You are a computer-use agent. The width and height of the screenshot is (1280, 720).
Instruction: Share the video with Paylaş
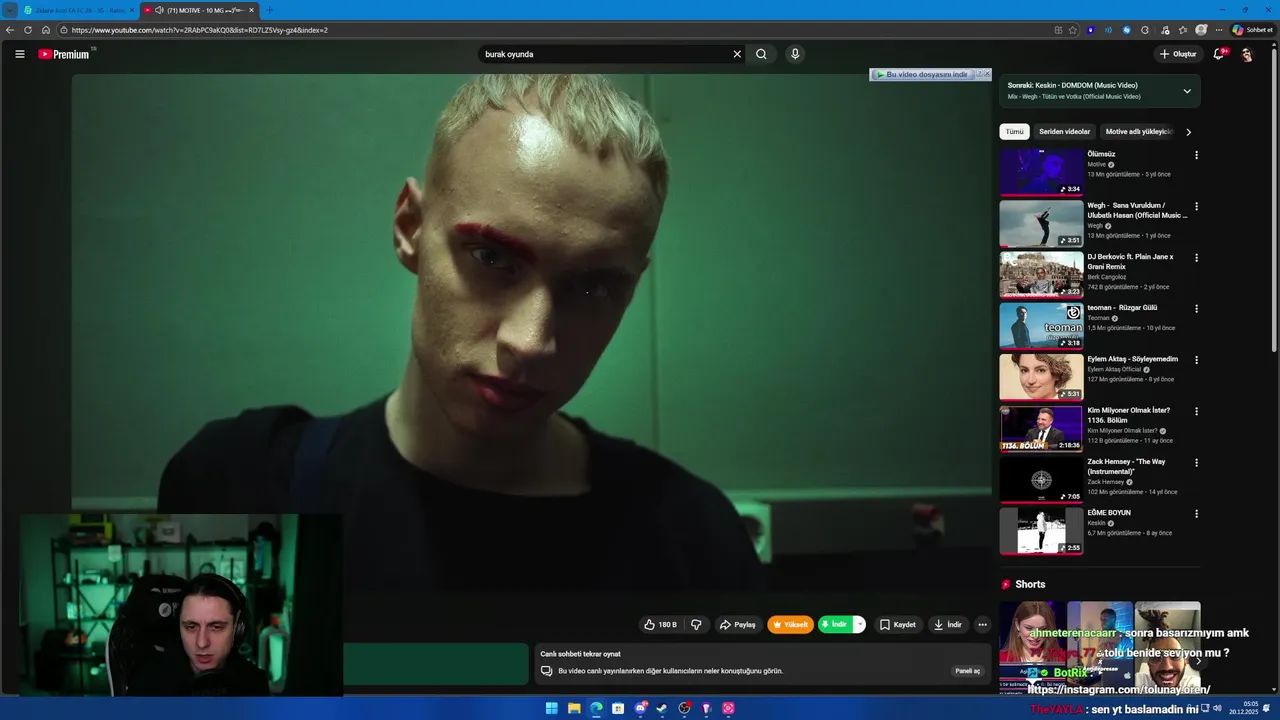[x=737, y=624]
